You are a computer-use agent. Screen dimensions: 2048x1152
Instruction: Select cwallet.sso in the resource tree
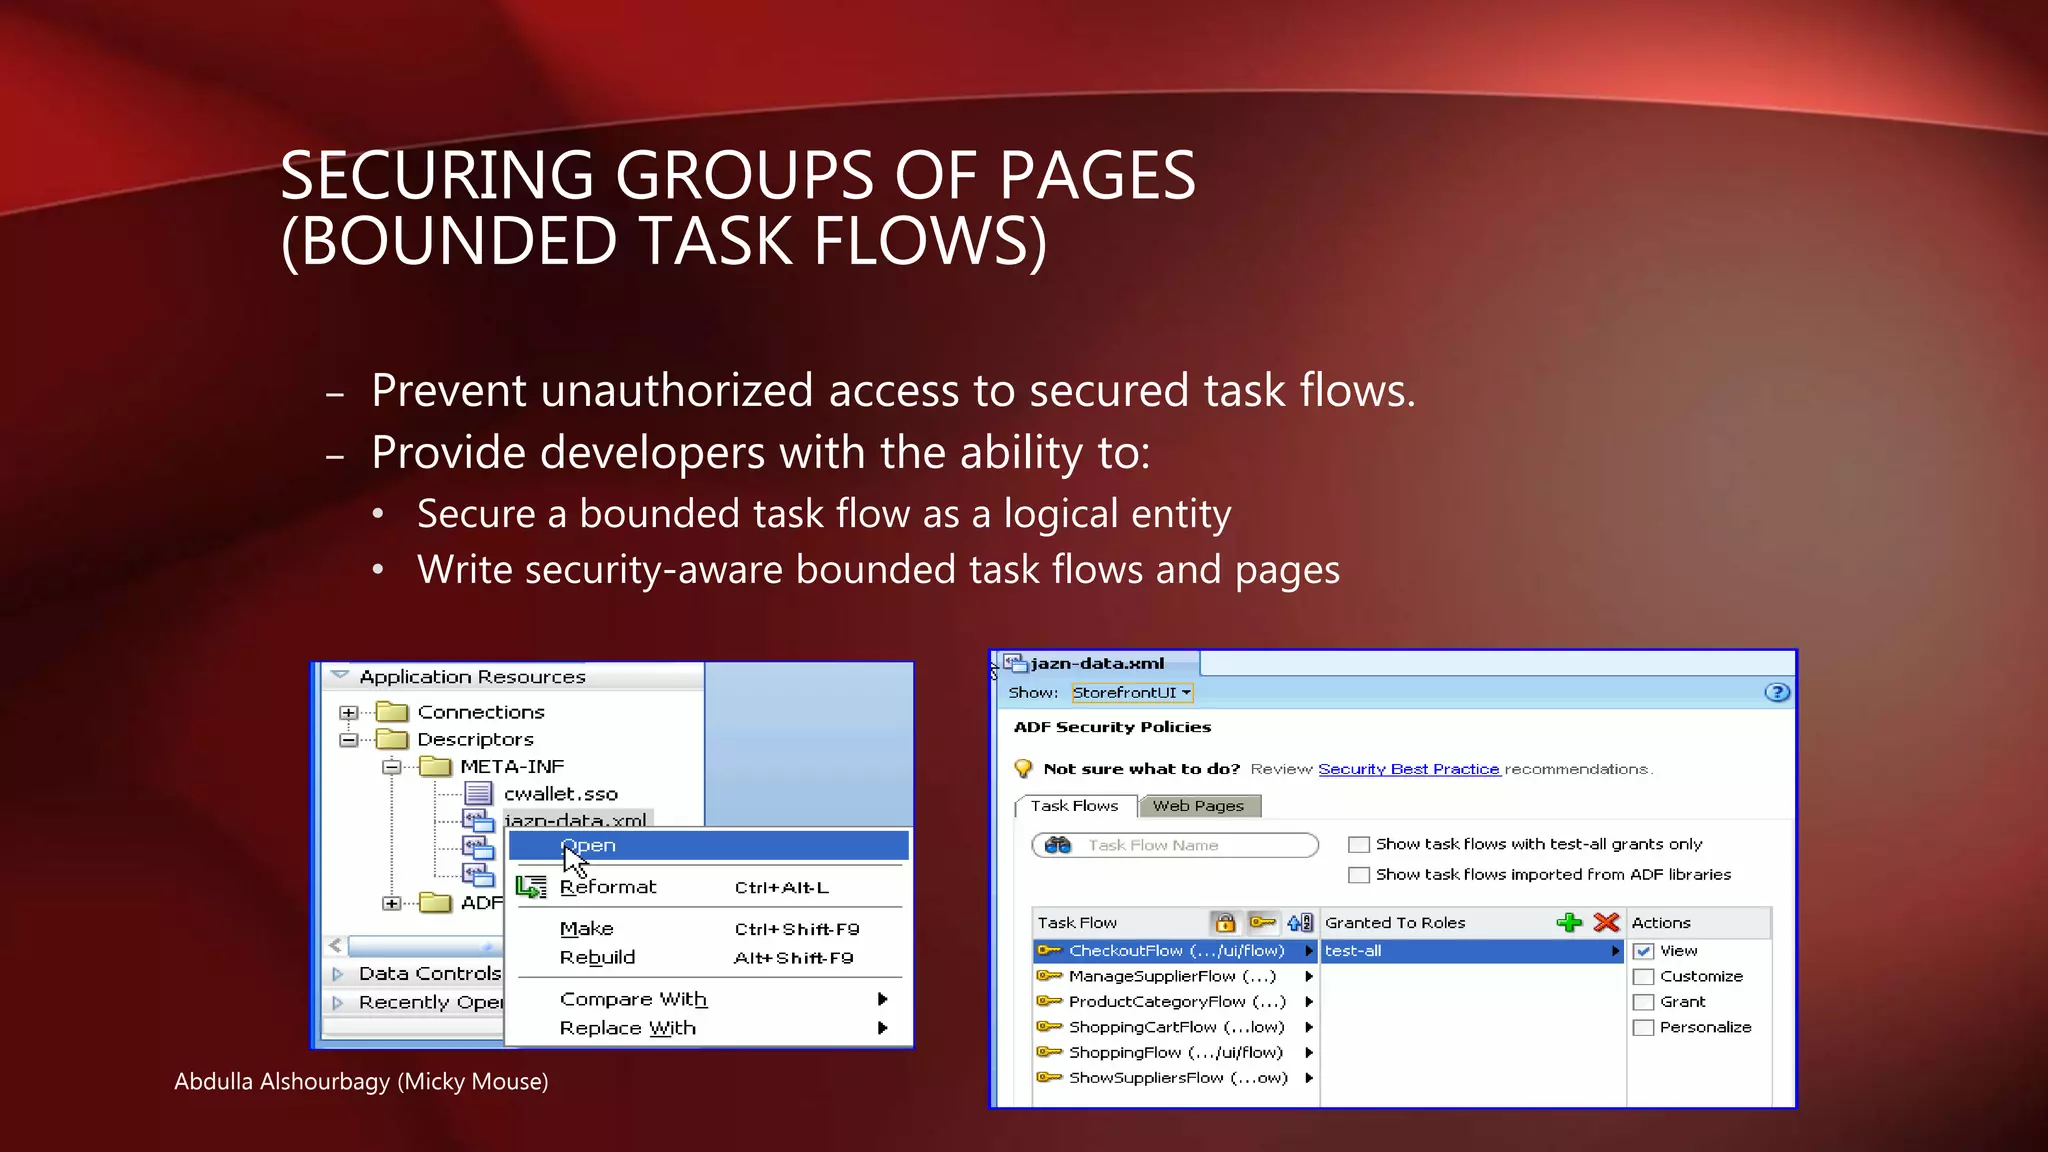click(x=560, y=794)
